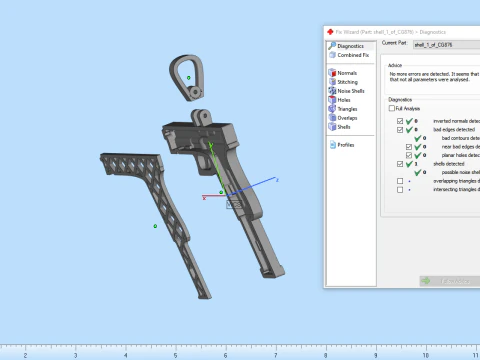Screen dimensions: 480x360
Task: Click the blue Z axis label
Action: pos(277,180)
